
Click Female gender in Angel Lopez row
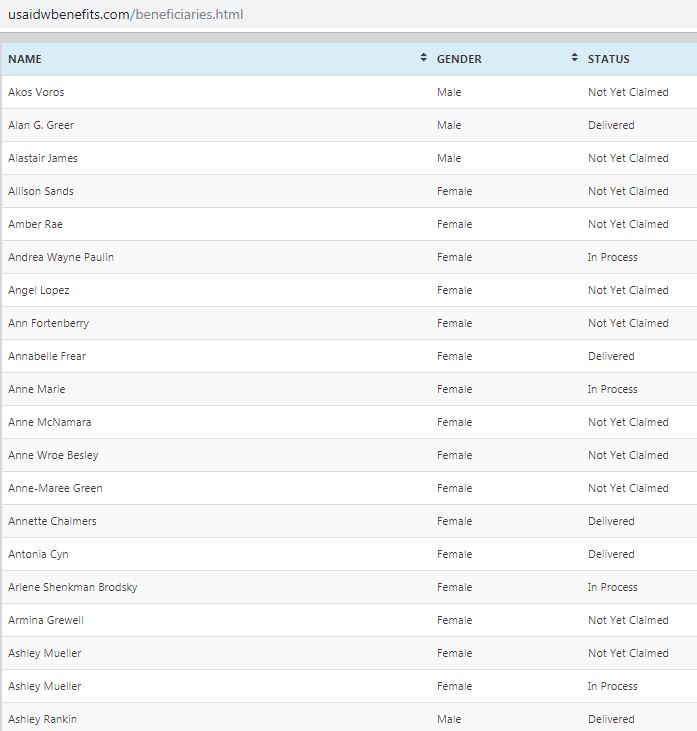coord(455,290)
